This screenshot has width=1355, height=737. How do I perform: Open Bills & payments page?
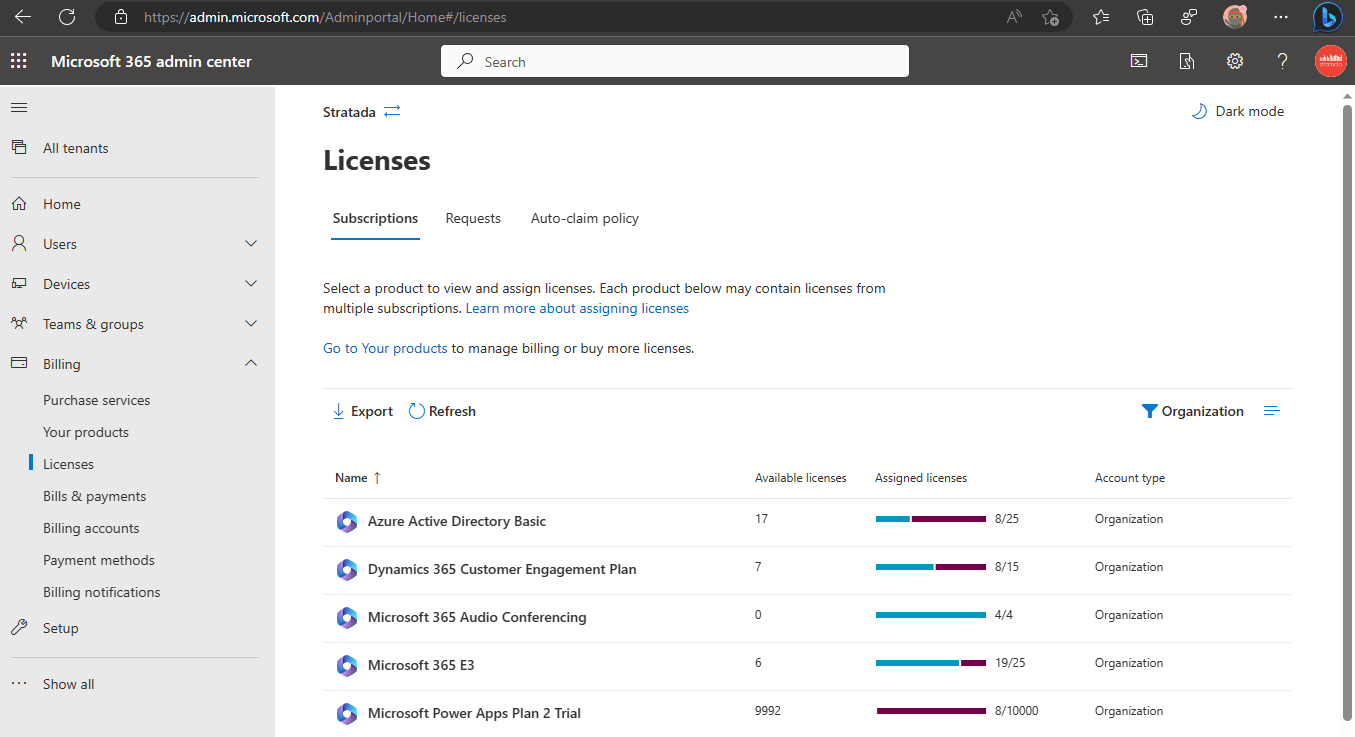(94, 496)
